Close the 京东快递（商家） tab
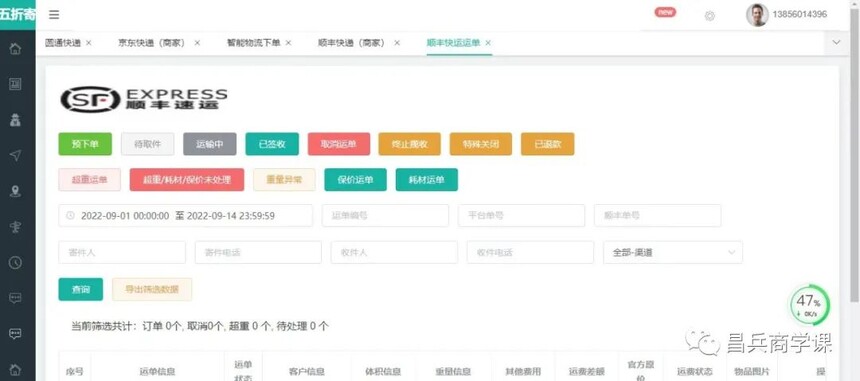 click(197, 43)
